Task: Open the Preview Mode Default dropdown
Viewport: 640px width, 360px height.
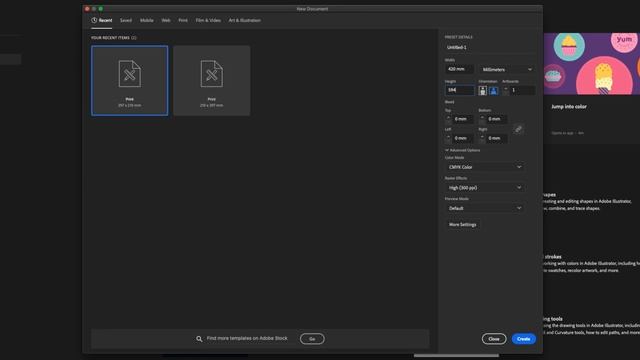Action: 484,208
